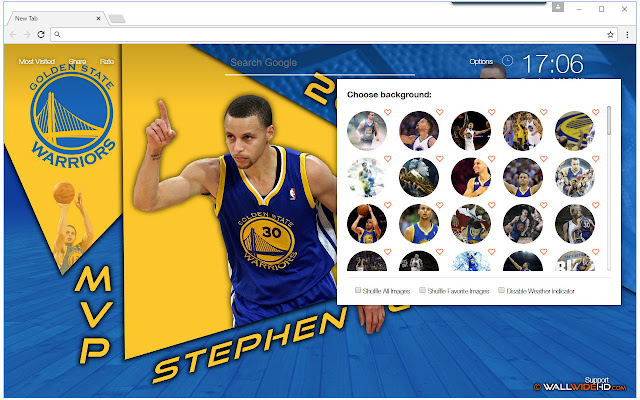Favorite the fifth background in row two
Viewport: 640px width, 400px height.
(x=596, y=158)
